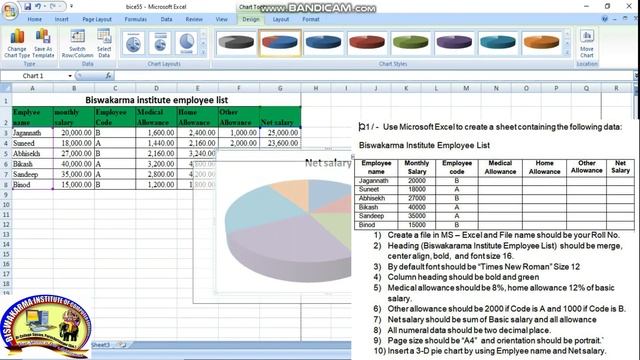Switch to chart Layout tab
640x360 pixels.
[280, 19]
